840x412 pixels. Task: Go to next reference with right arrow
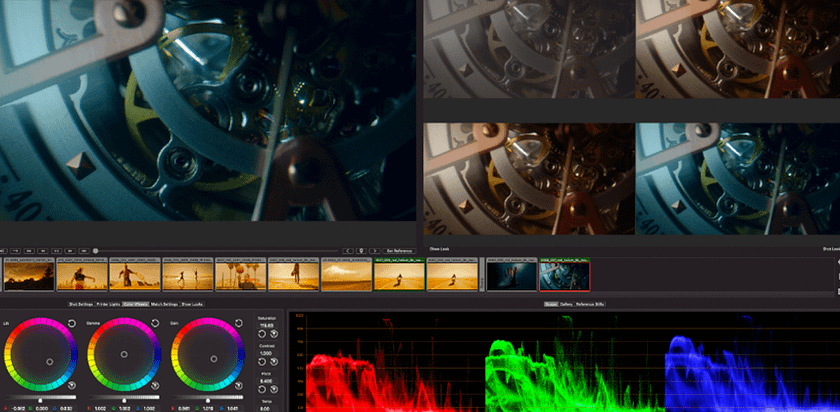(x=375, y=250)
